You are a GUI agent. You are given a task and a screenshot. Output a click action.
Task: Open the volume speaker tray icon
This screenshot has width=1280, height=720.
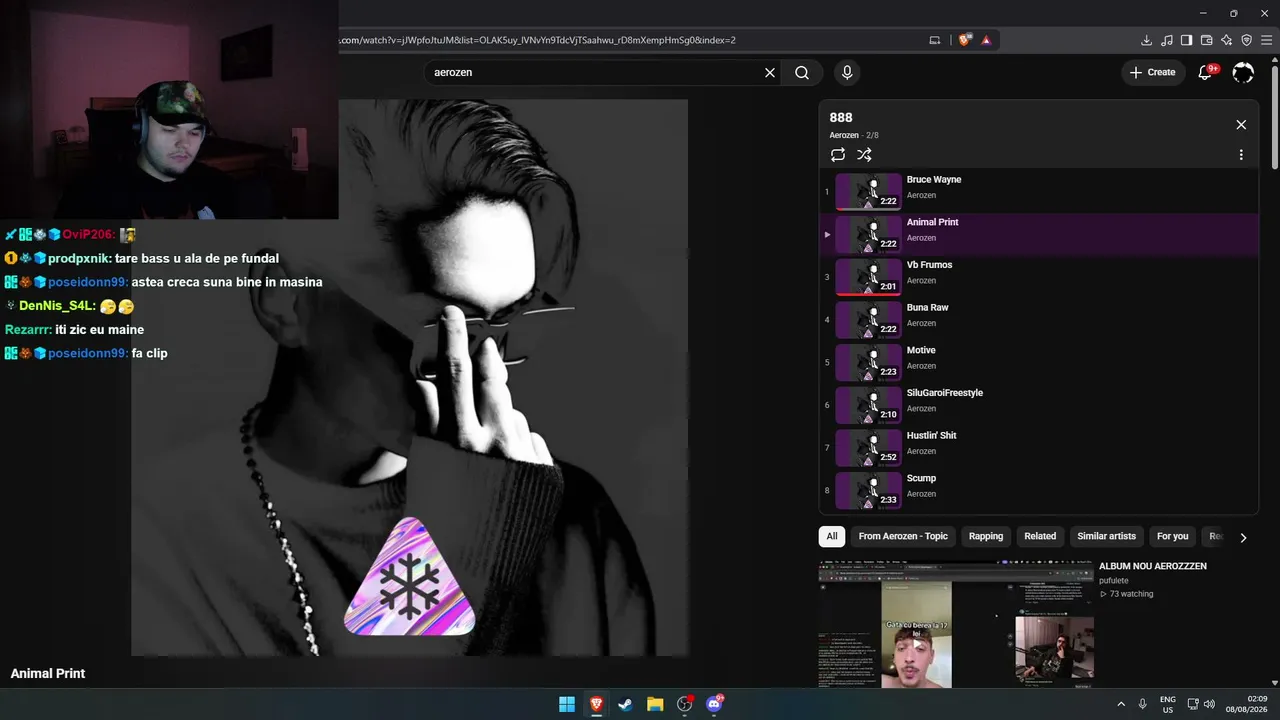[1209, 704]
